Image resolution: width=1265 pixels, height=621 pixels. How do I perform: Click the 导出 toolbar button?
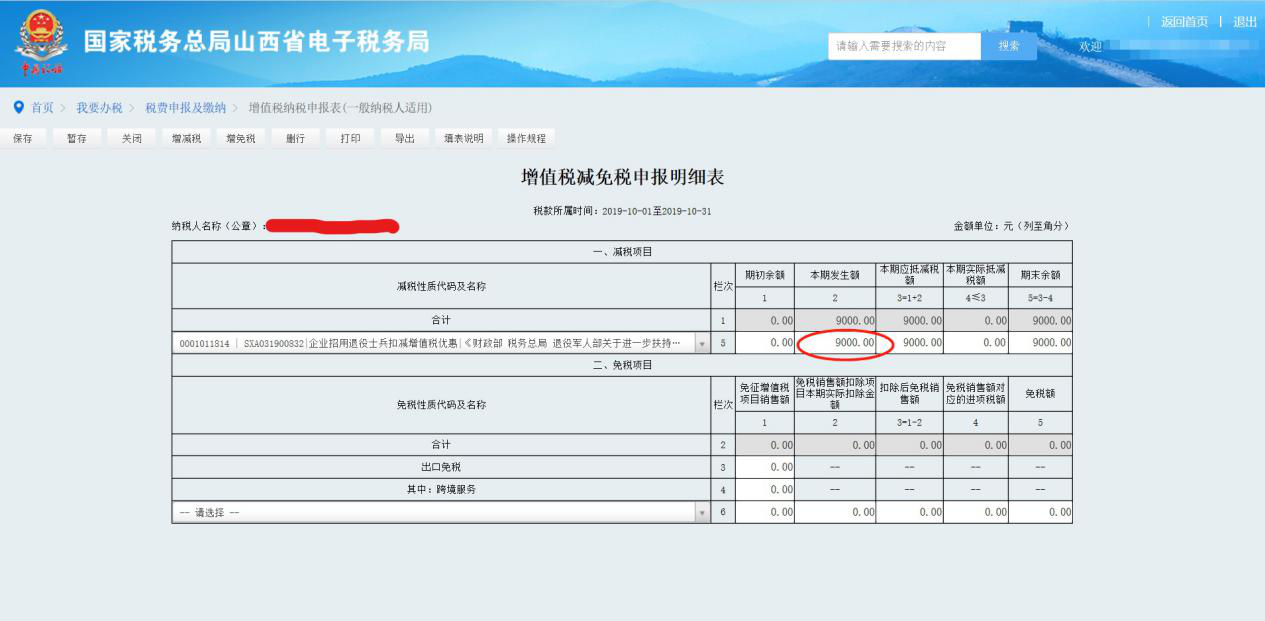[404, 139]
